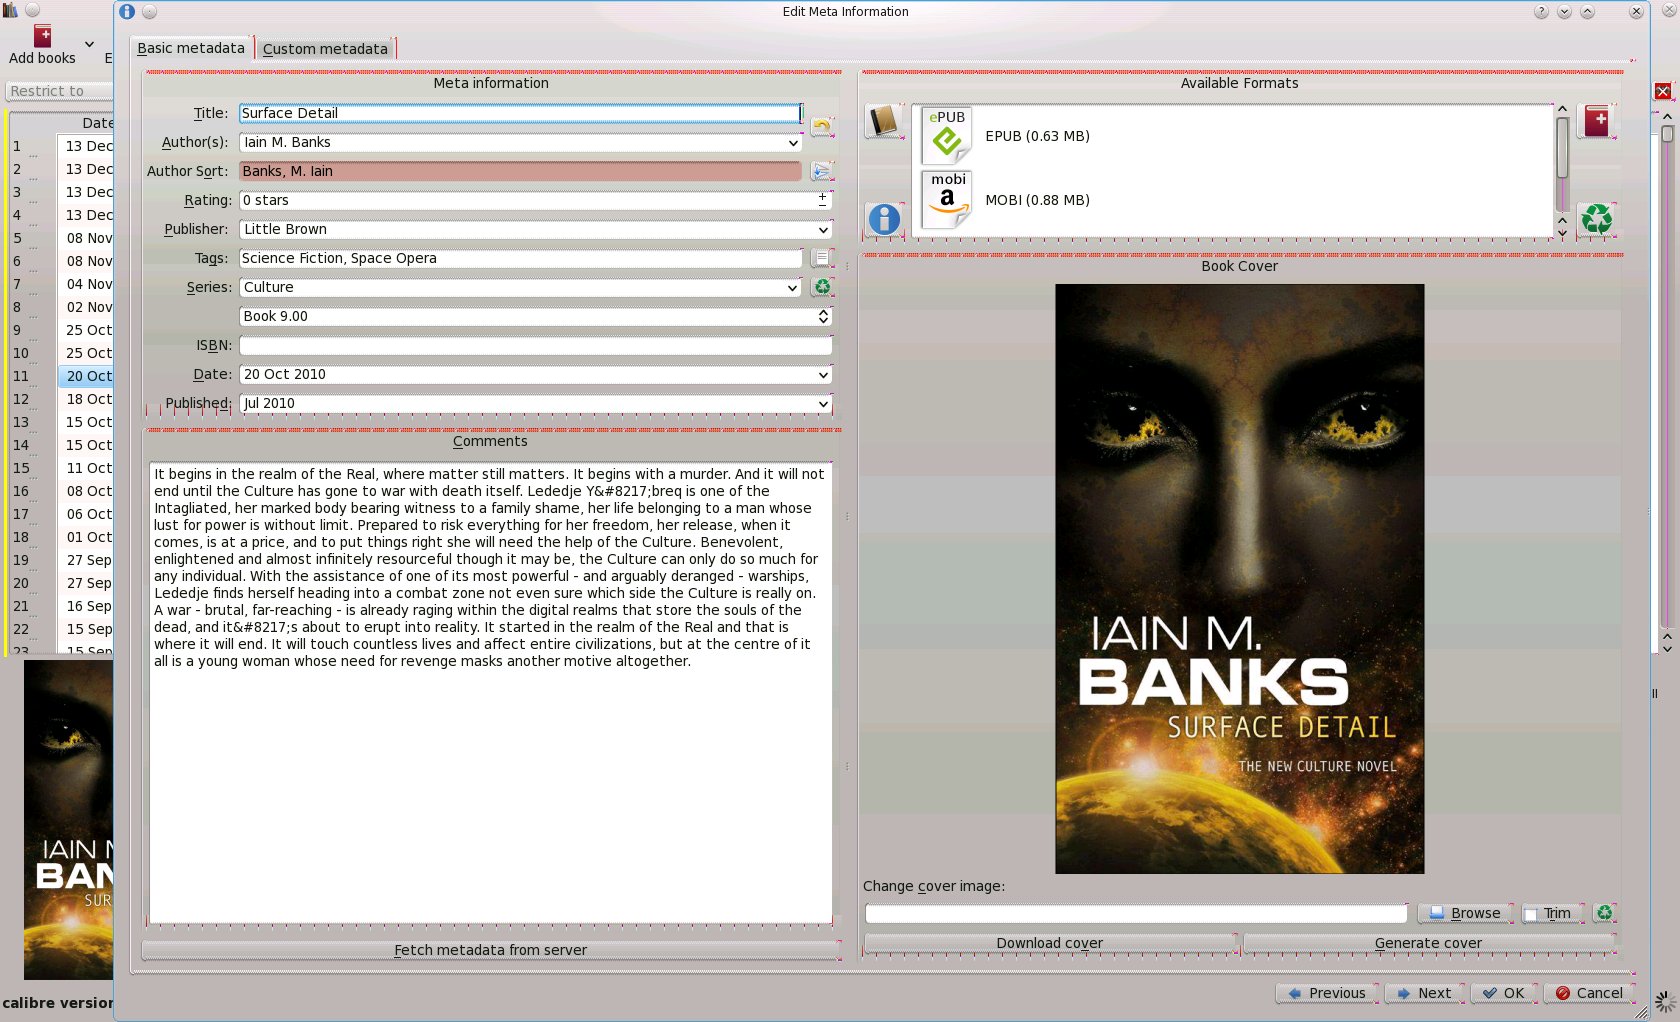Click the Tags input field
1680x1022 pixels.
pyautogui.click(x=520, y=258)
